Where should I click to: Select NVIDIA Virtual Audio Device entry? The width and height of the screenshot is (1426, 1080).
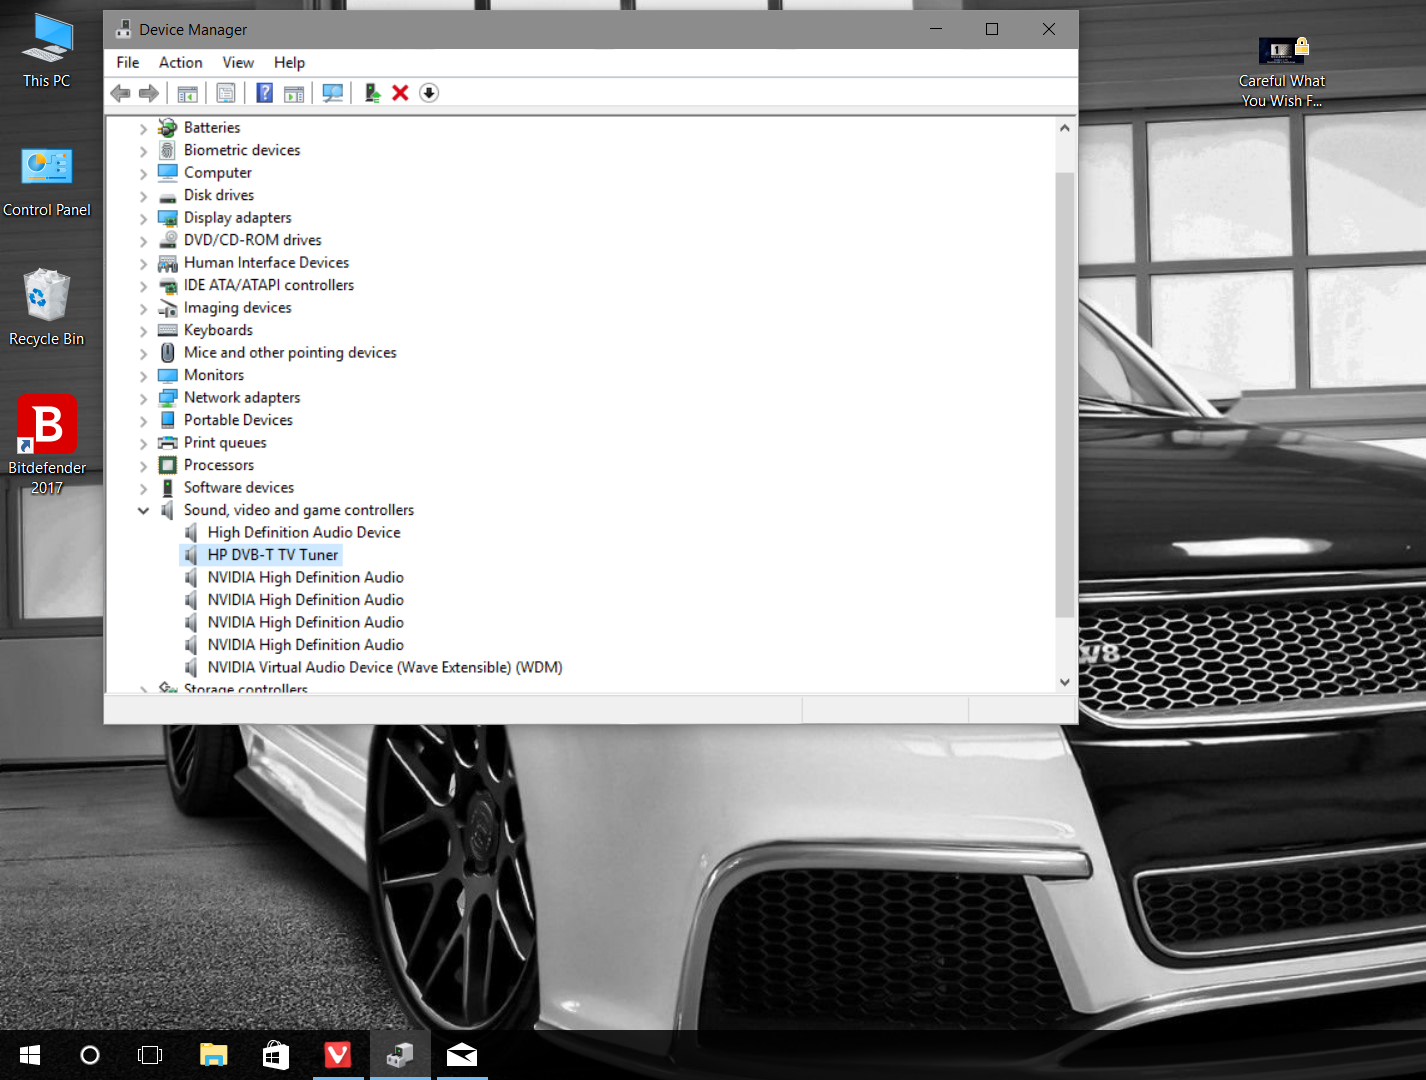pos(384,668)
